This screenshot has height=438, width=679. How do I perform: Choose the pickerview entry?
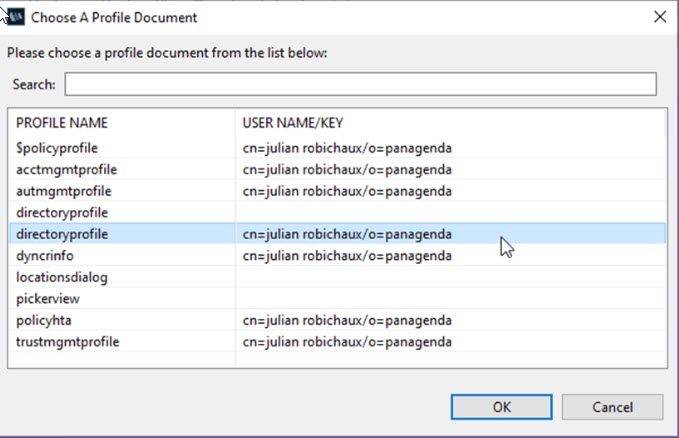click(337, 298)
